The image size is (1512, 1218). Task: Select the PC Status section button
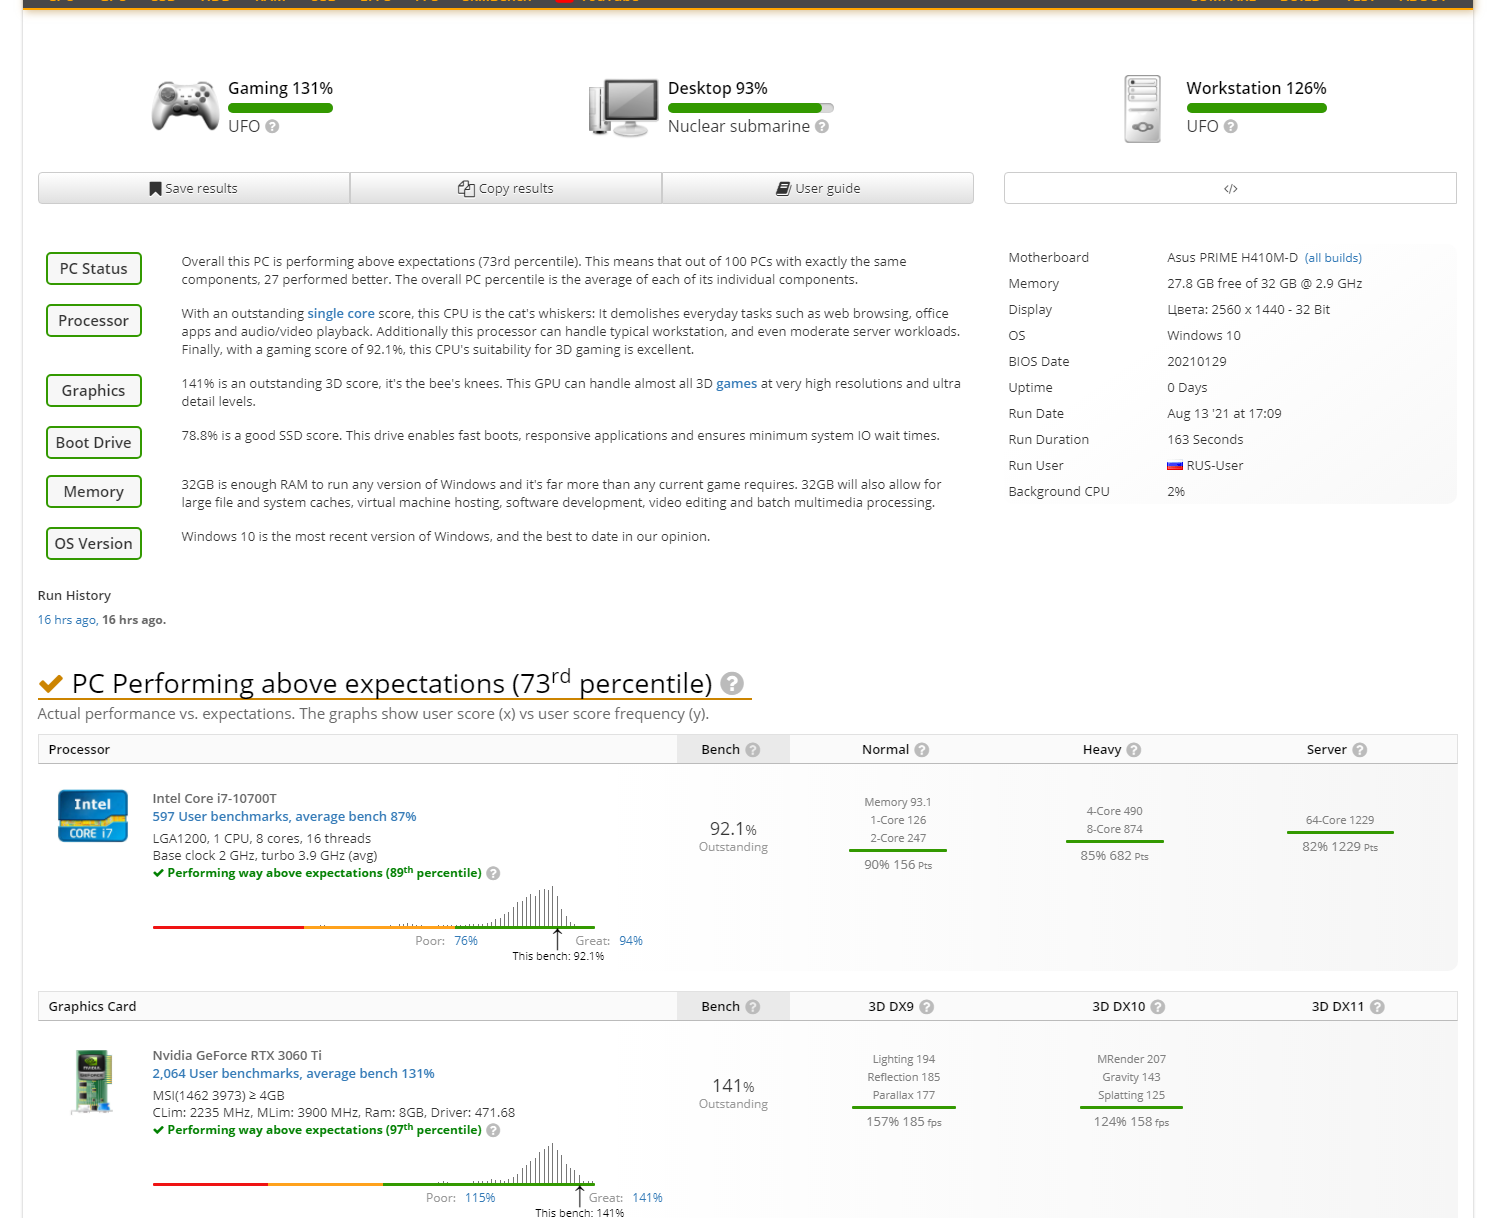tap(94, 269)
